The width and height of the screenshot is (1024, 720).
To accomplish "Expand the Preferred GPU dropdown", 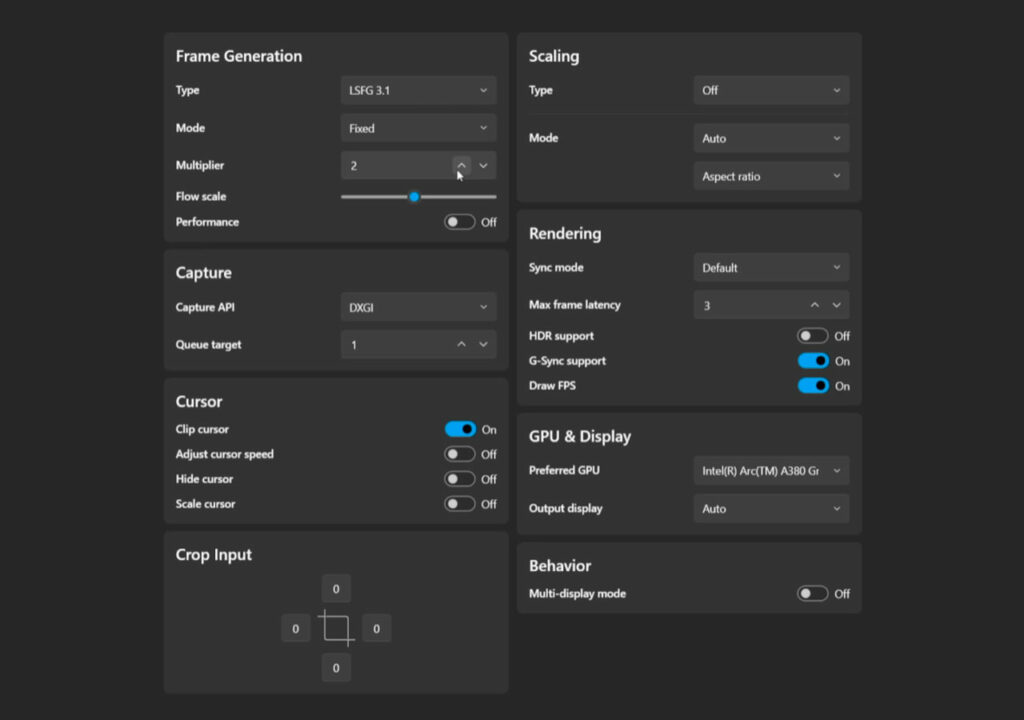I will pyautogui.click(x=771, y=471).
